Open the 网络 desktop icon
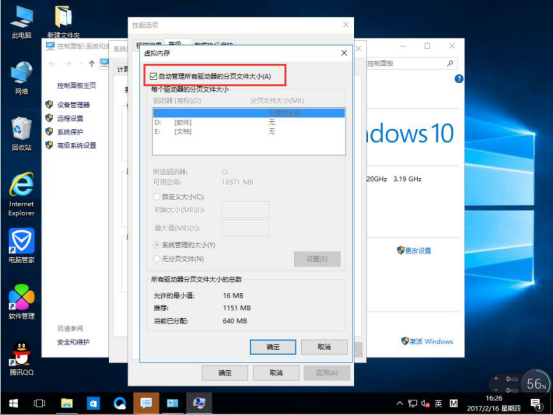 pos(22,78)
